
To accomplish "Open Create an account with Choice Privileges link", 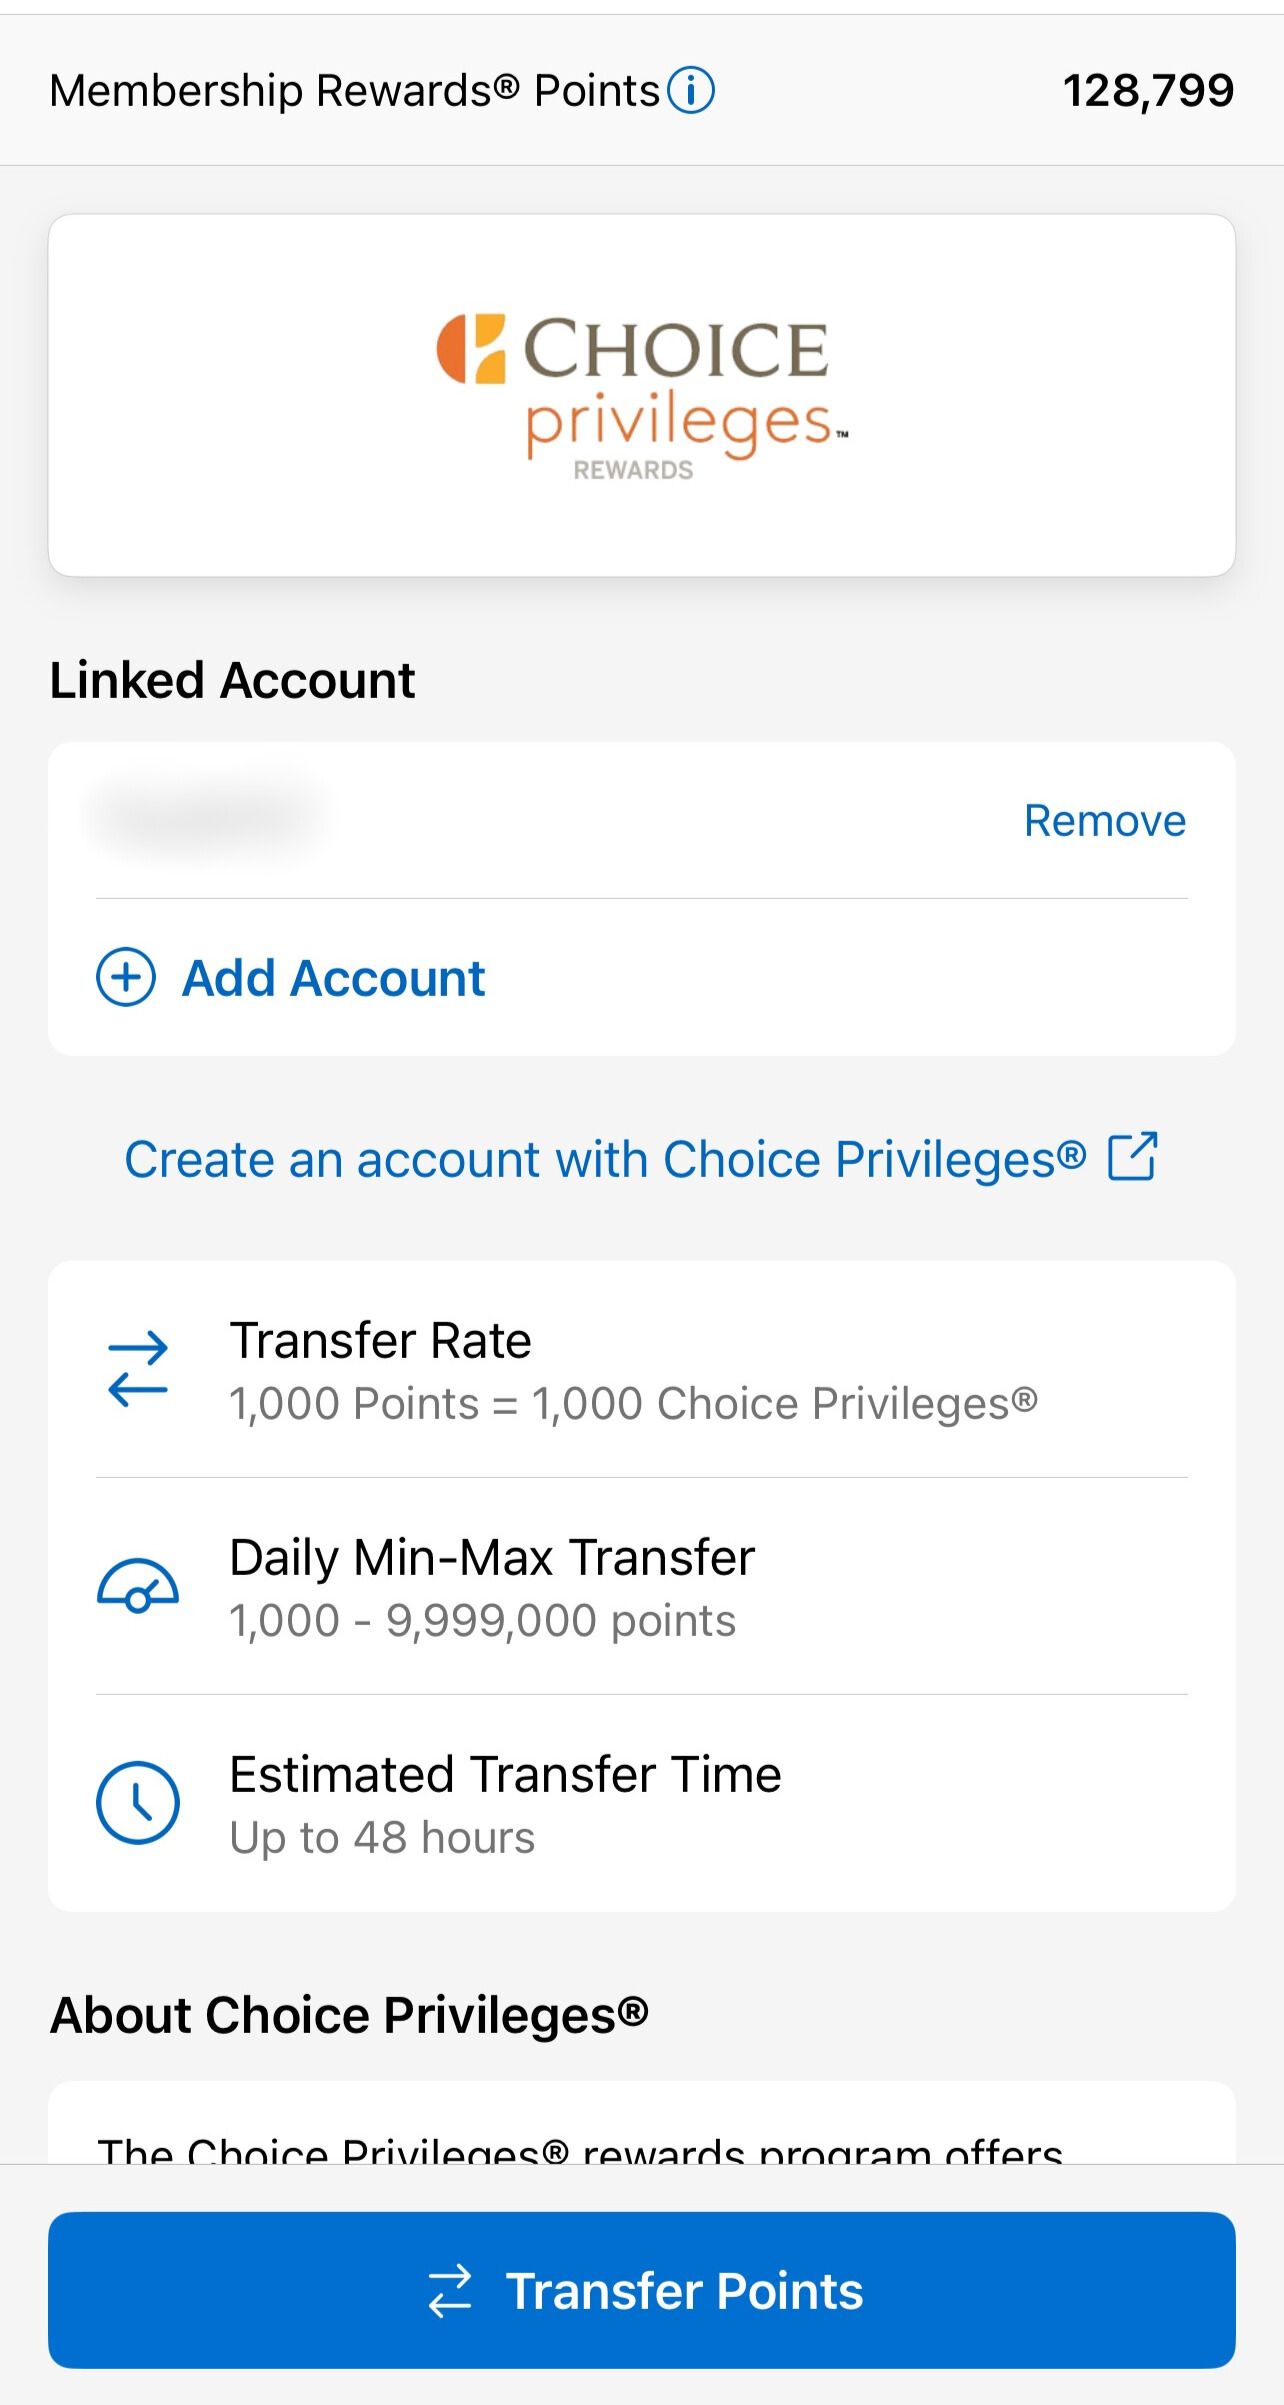I will click(x=604, y=1159).
